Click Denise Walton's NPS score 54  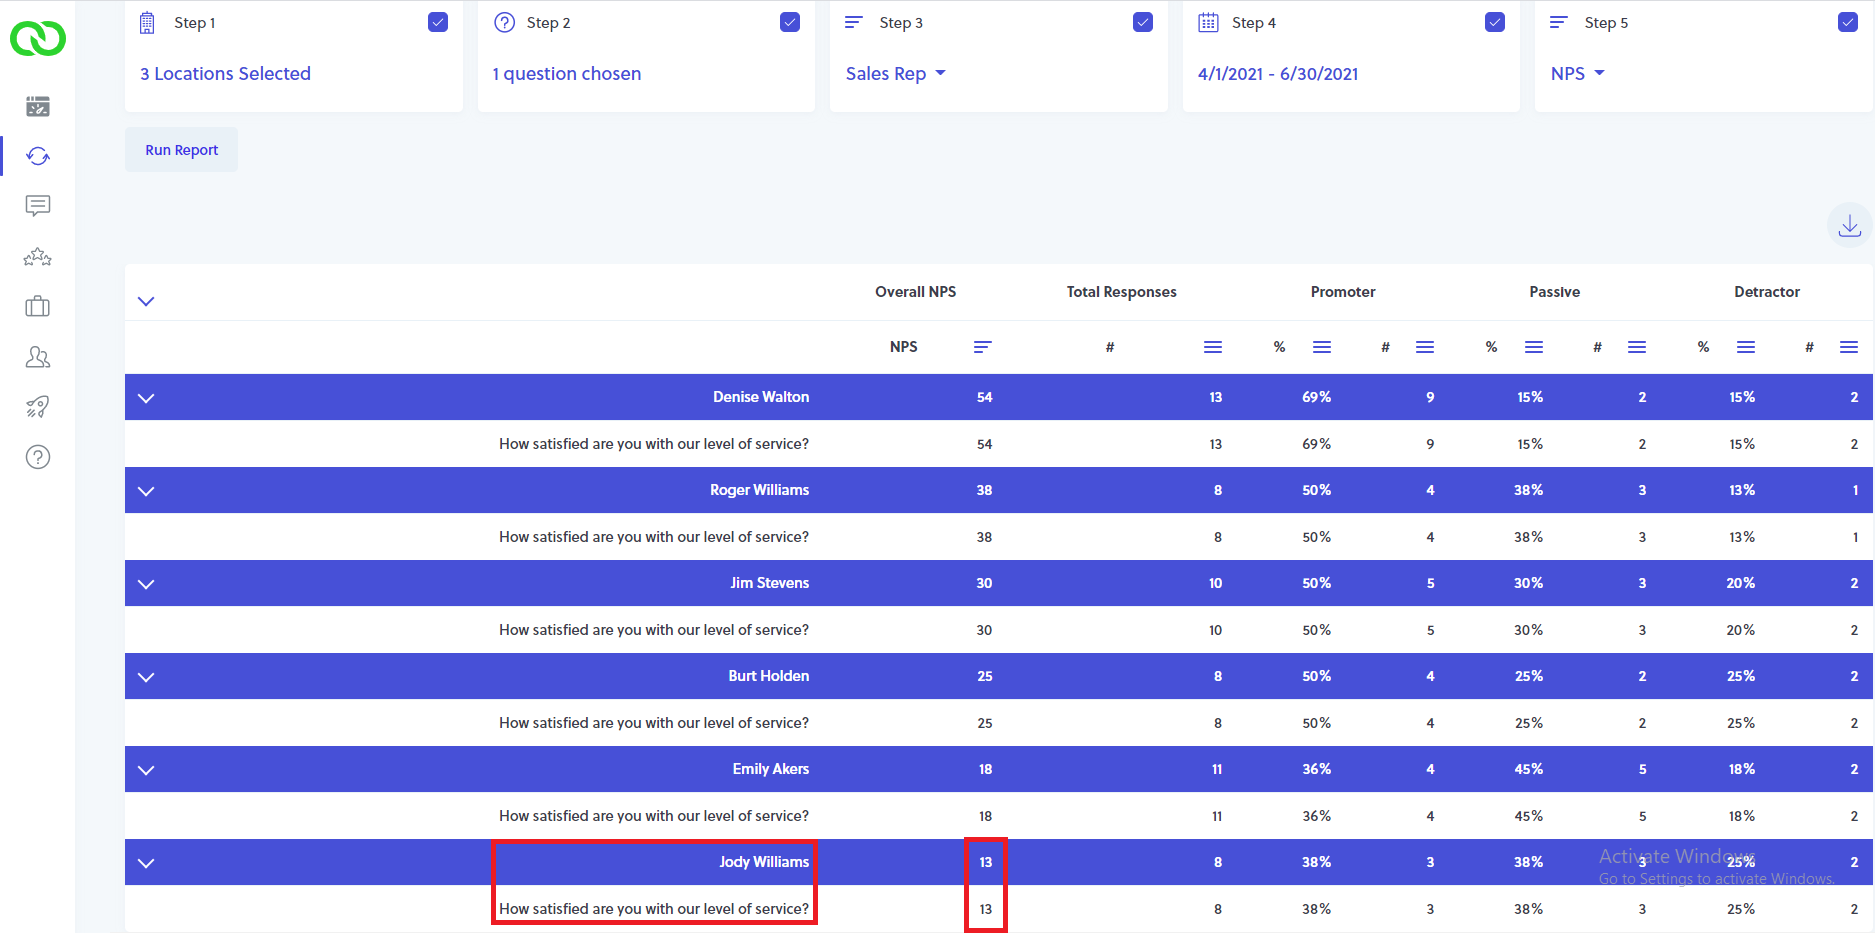pos(984,397)
